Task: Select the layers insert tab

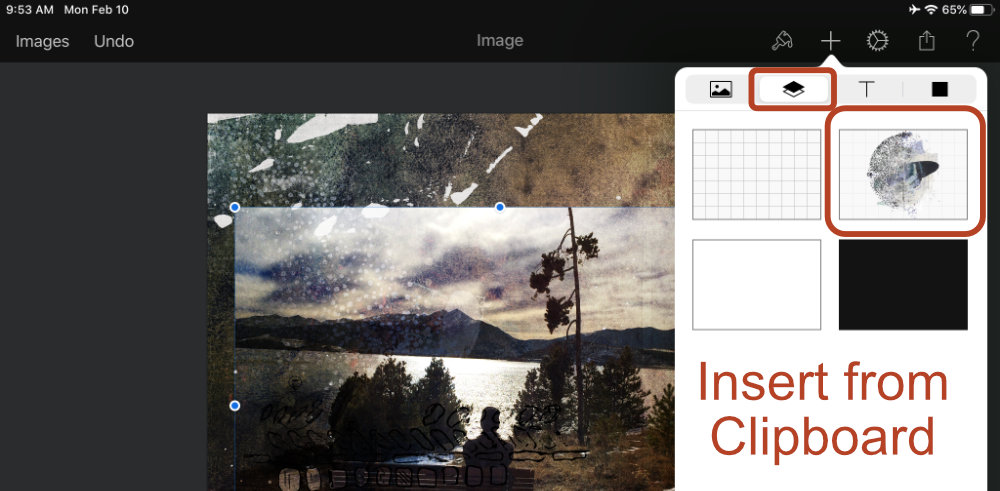Action: click(793, 89)
